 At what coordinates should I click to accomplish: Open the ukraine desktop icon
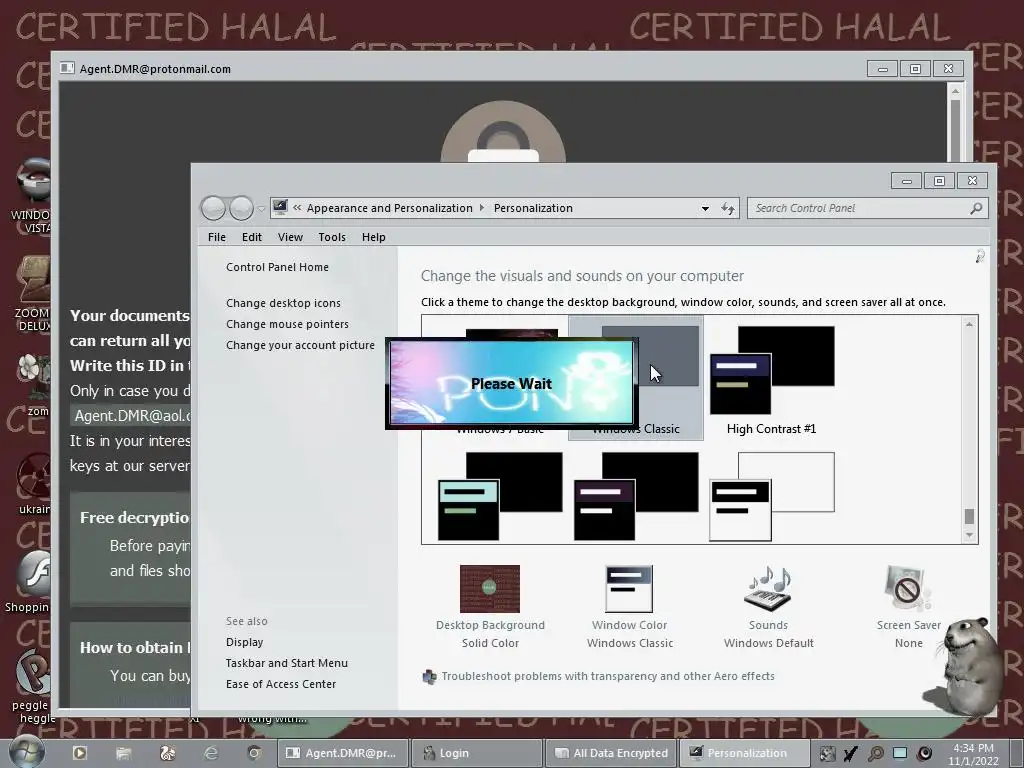pos(34,483)
